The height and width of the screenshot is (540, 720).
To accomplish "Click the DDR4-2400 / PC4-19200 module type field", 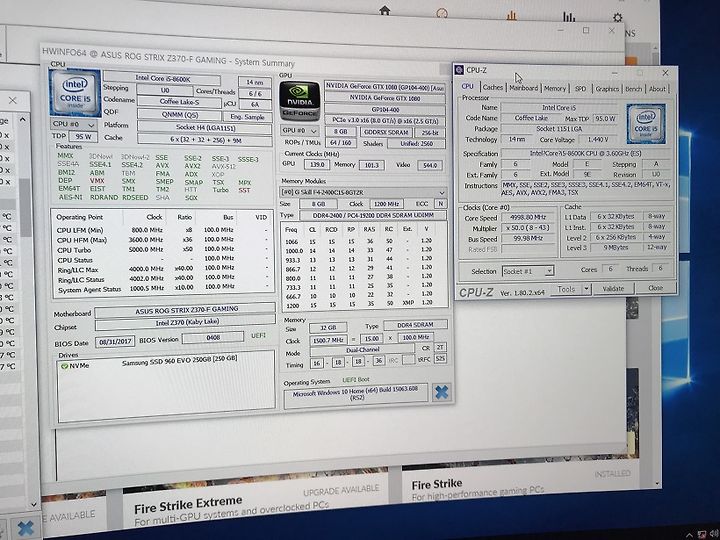I will coord(373,215).
